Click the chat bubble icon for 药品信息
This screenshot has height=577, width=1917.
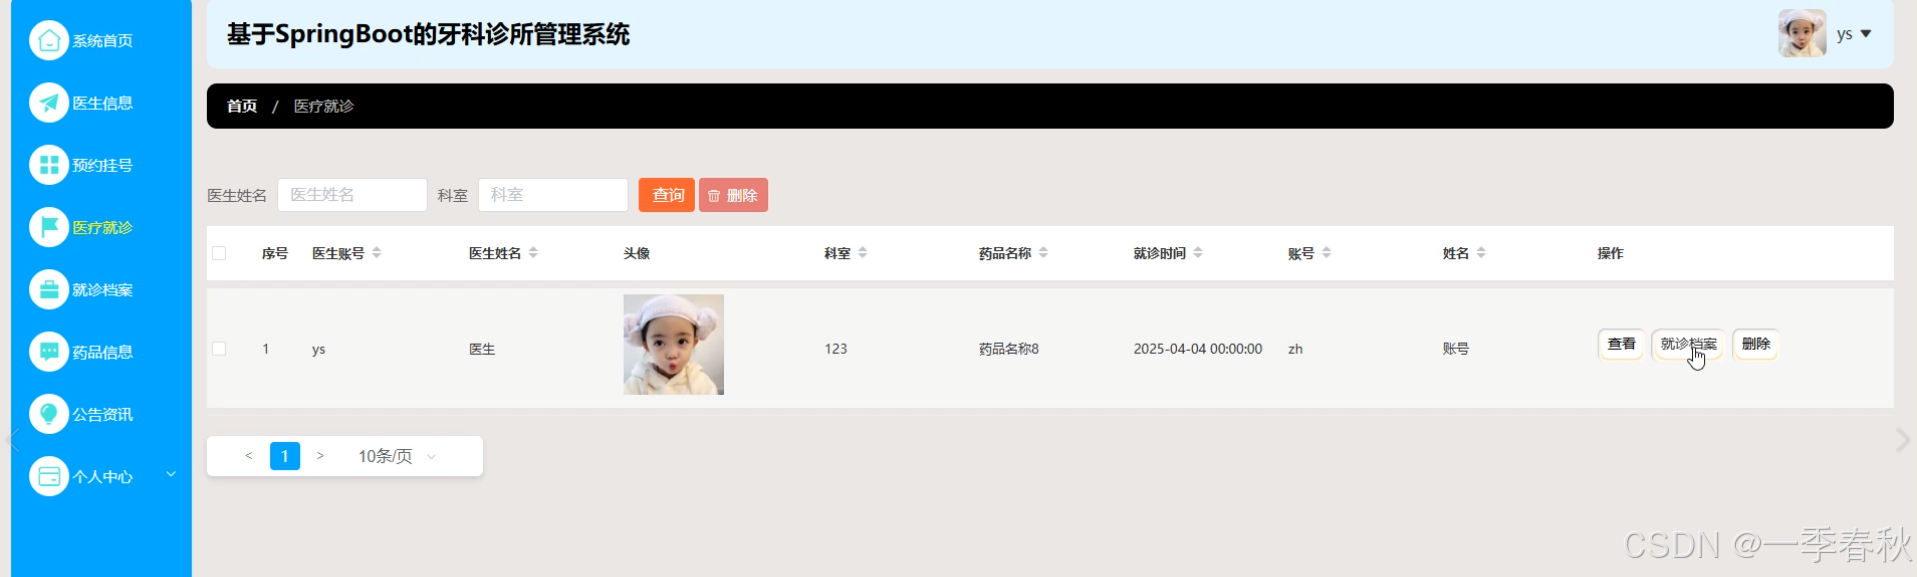coord(49,352)
